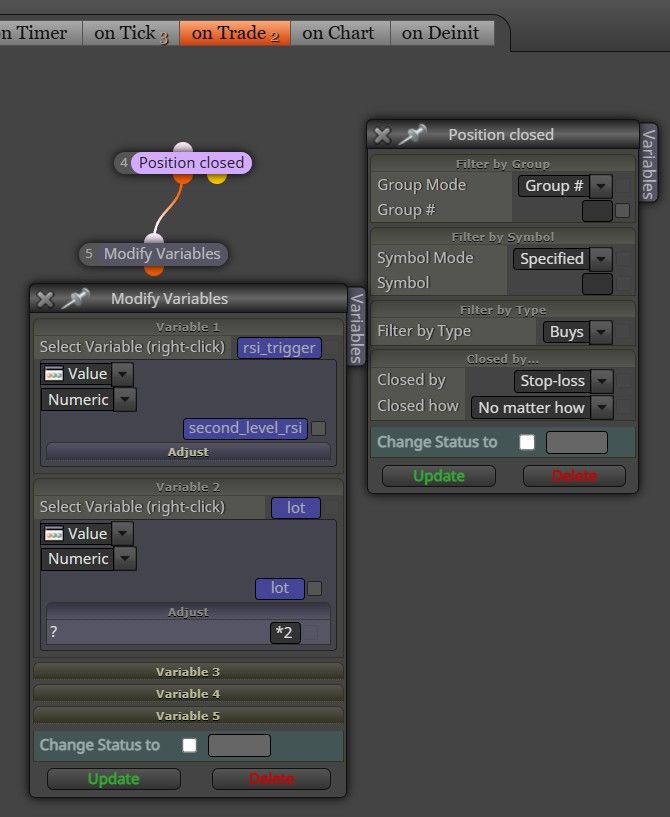
Task: Click the yellow output connector of Position closed node
Action: click(x=217, y=178)
